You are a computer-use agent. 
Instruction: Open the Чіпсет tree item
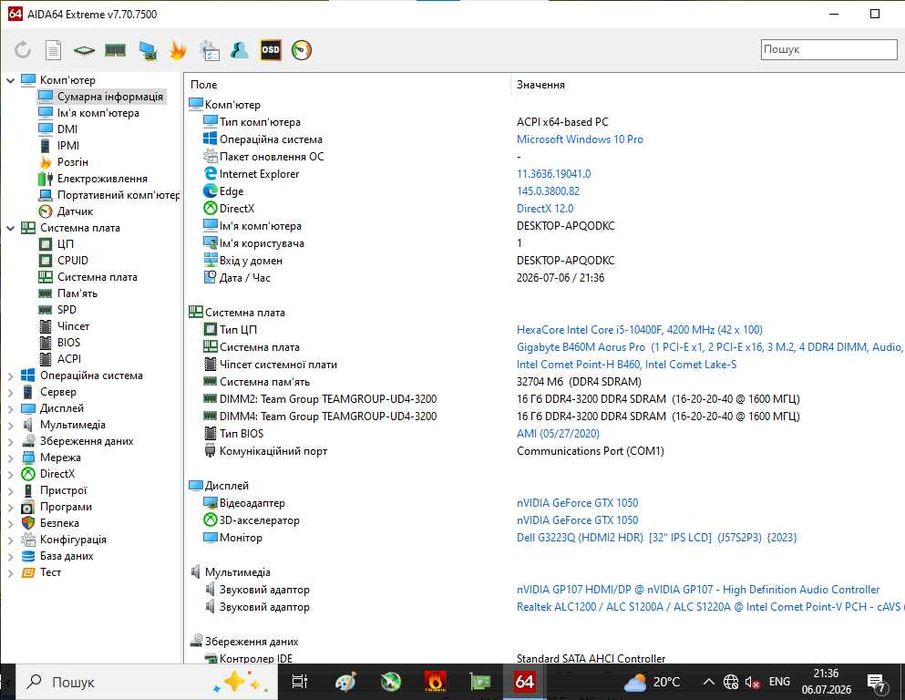click(73, 326)
